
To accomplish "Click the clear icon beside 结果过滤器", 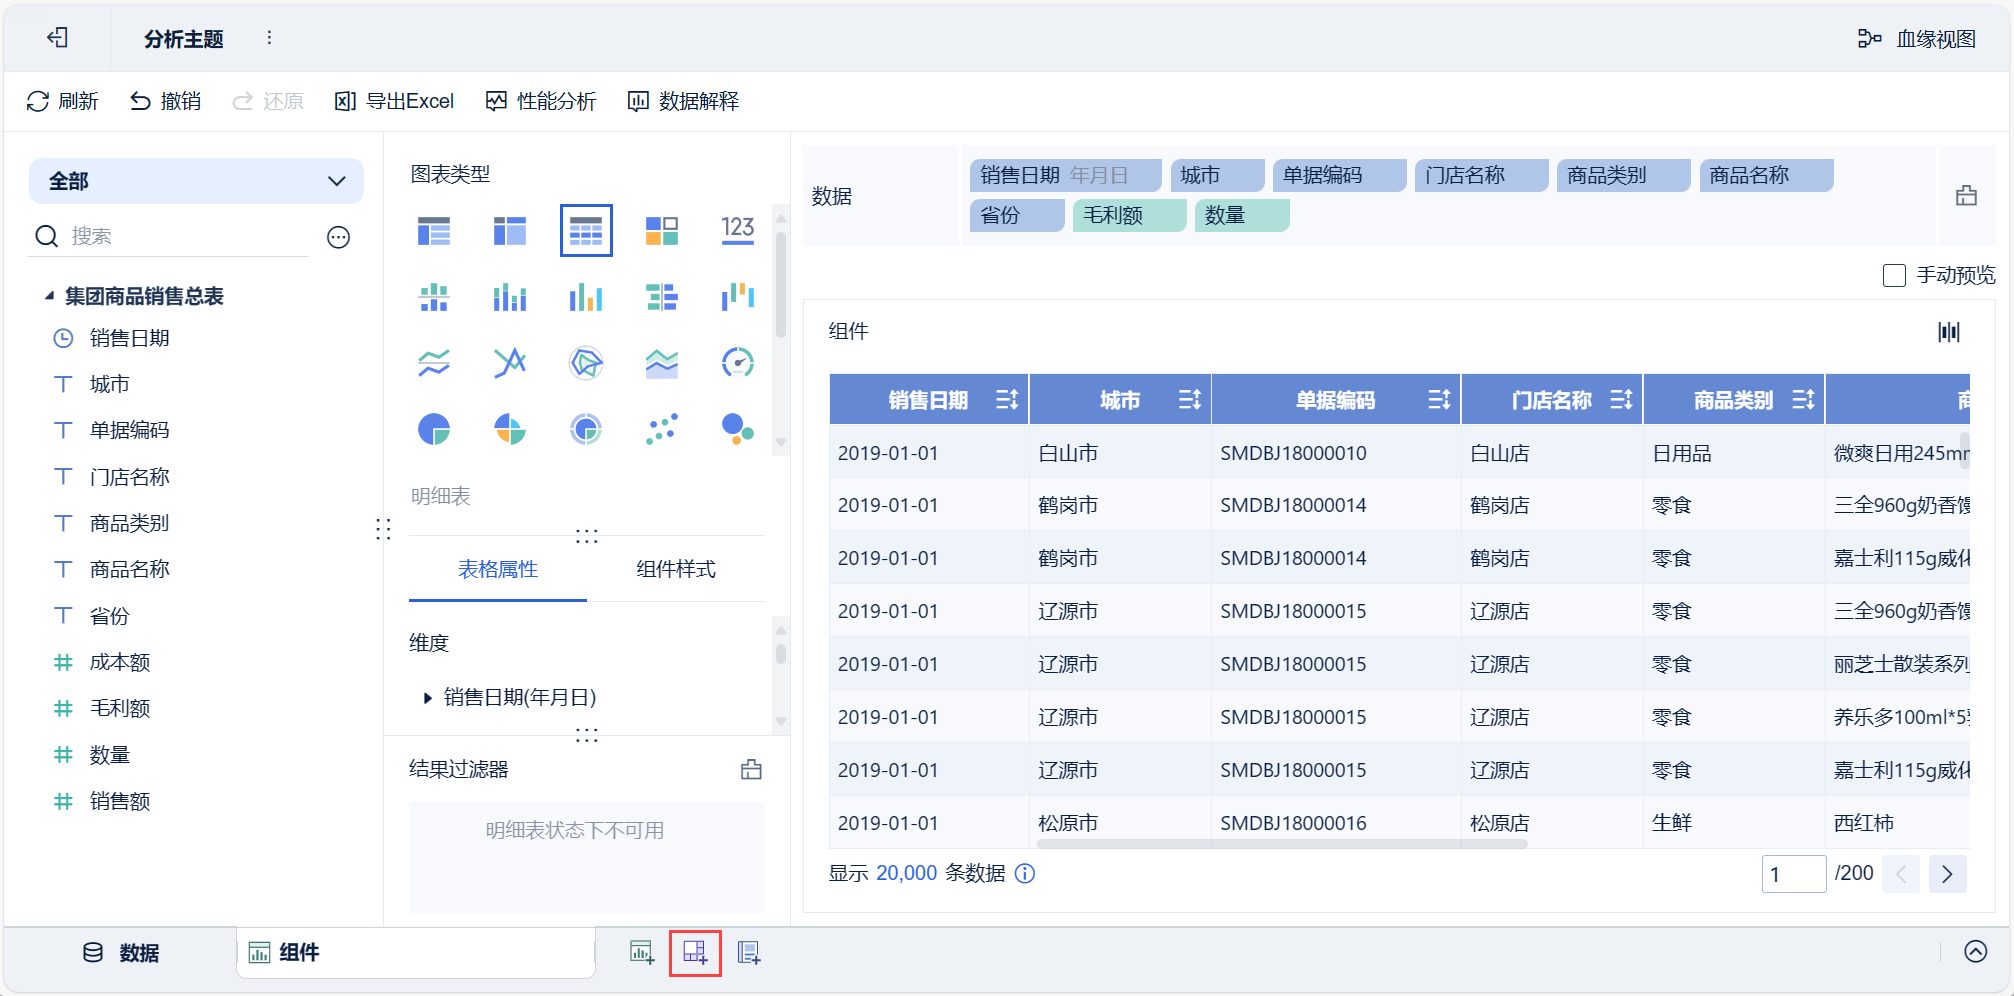I will [751, 769].
